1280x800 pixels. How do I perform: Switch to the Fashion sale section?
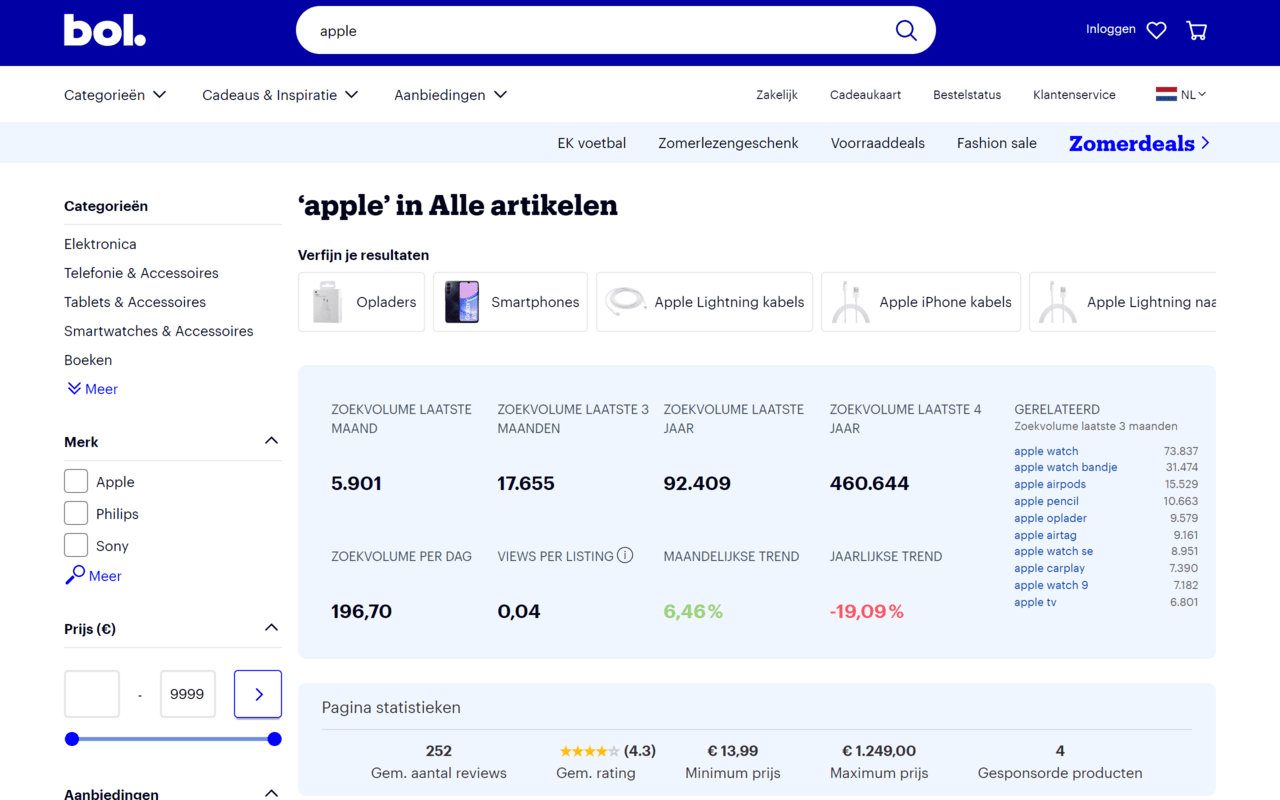click(x=996, y=143)
